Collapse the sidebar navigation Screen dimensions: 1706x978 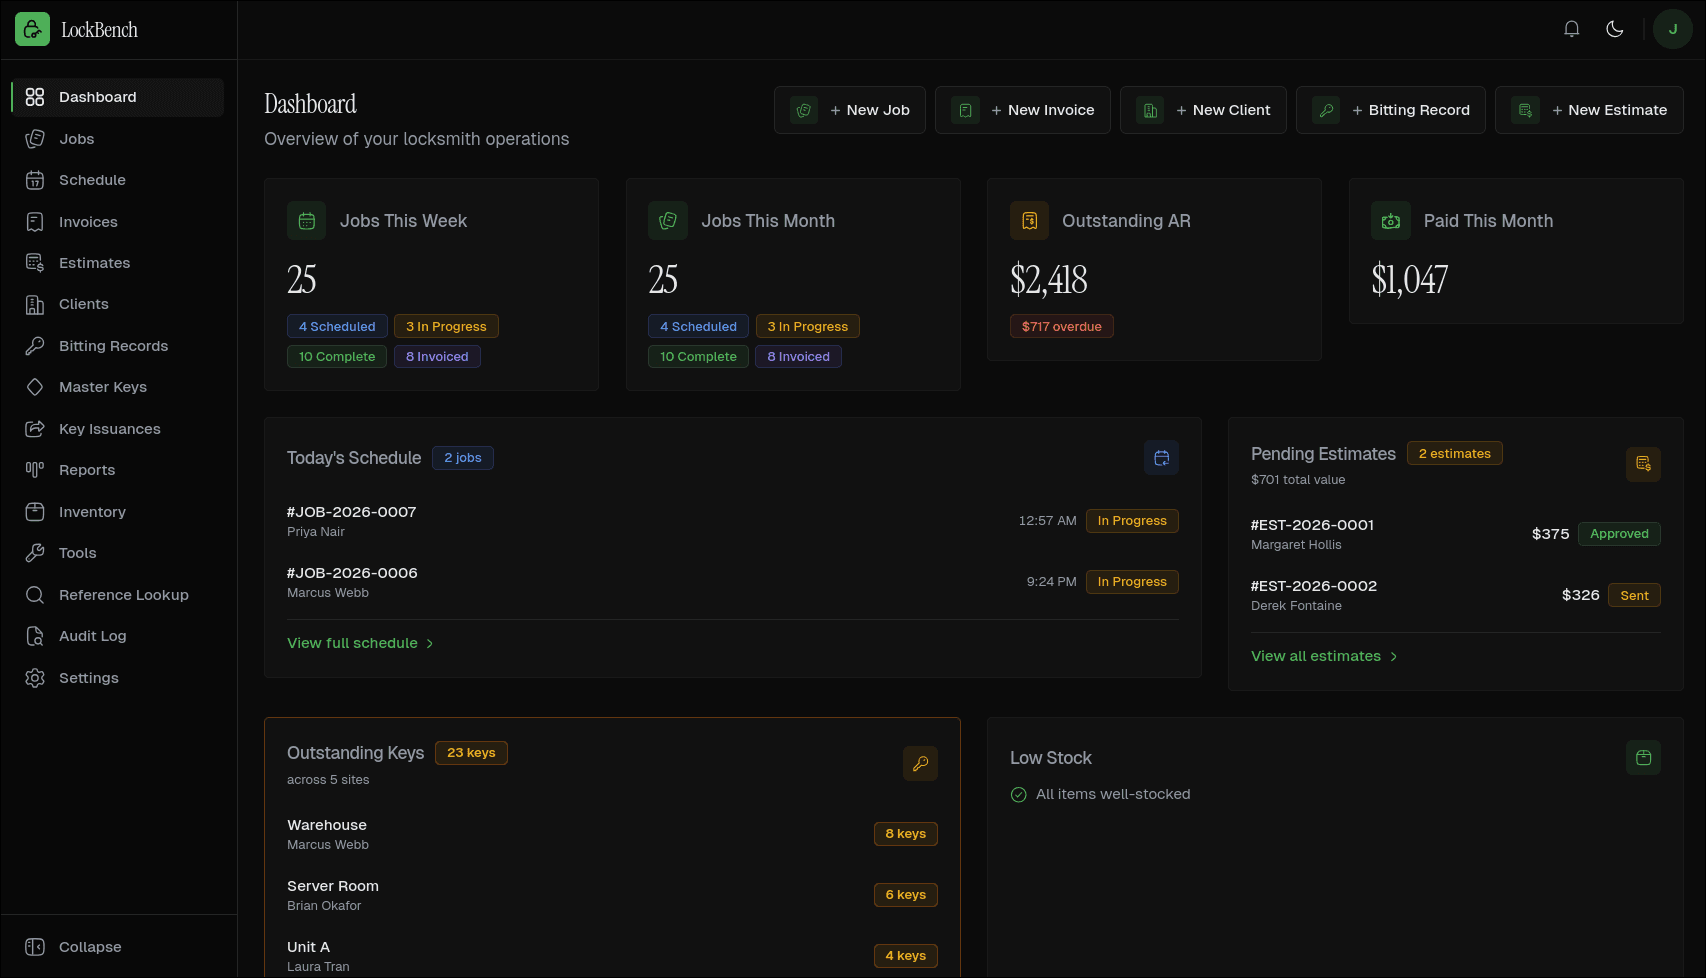click(x=89, y=947)
